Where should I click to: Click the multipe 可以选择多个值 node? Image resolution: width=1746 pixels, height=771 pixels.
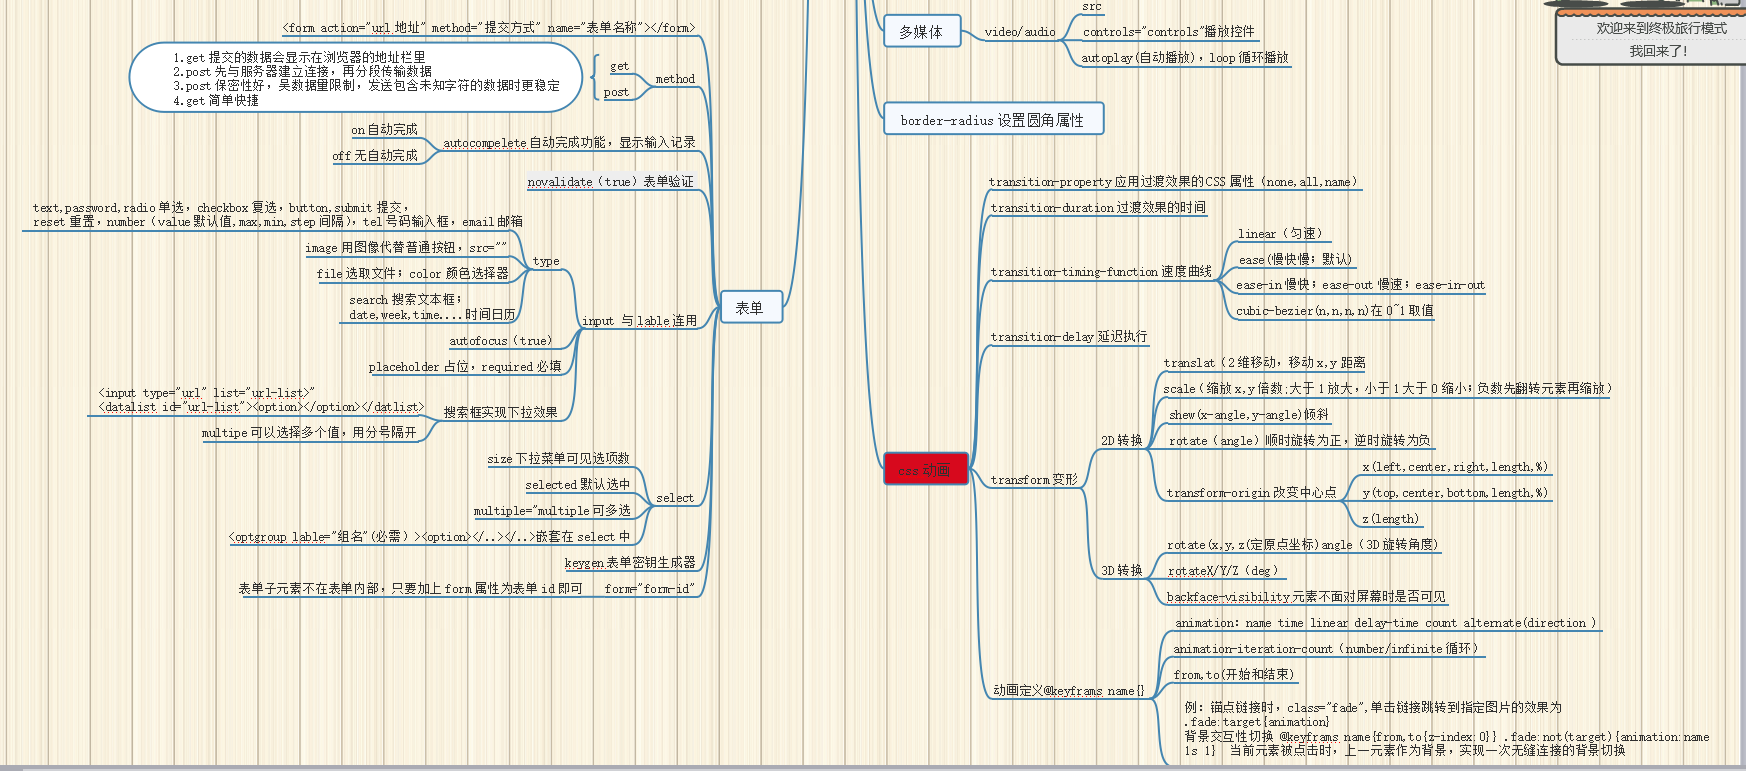(x=309, y=433)
